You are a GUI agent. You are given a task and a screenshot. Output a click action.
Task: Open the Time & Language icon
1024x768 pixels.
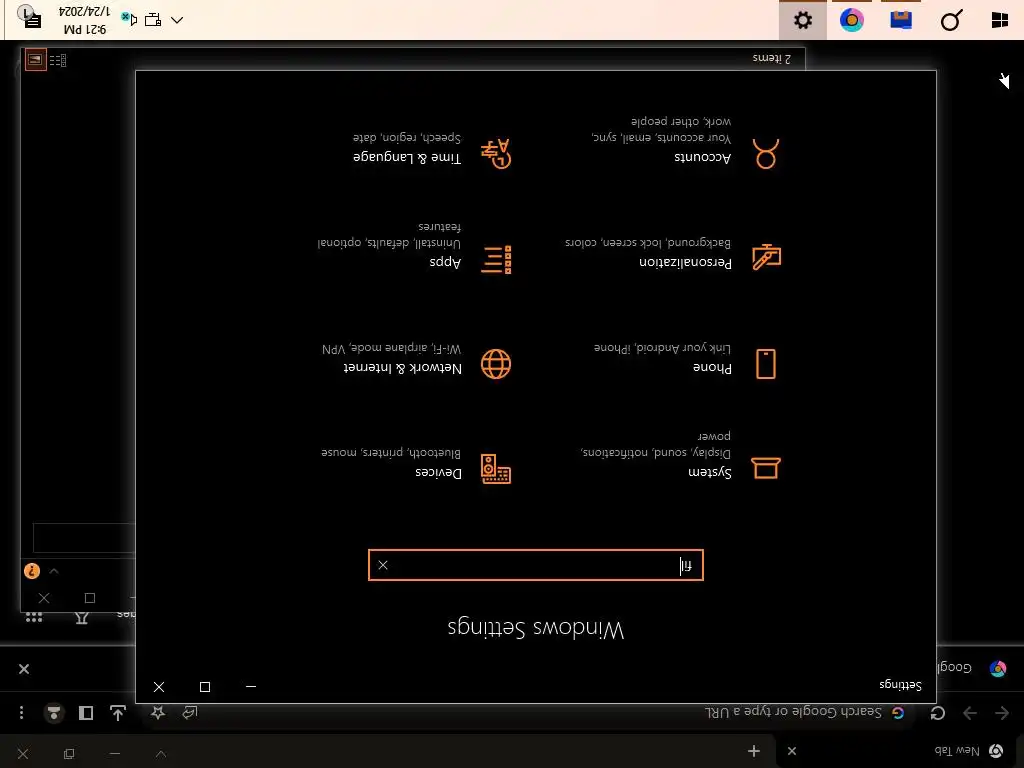(496, 153)
